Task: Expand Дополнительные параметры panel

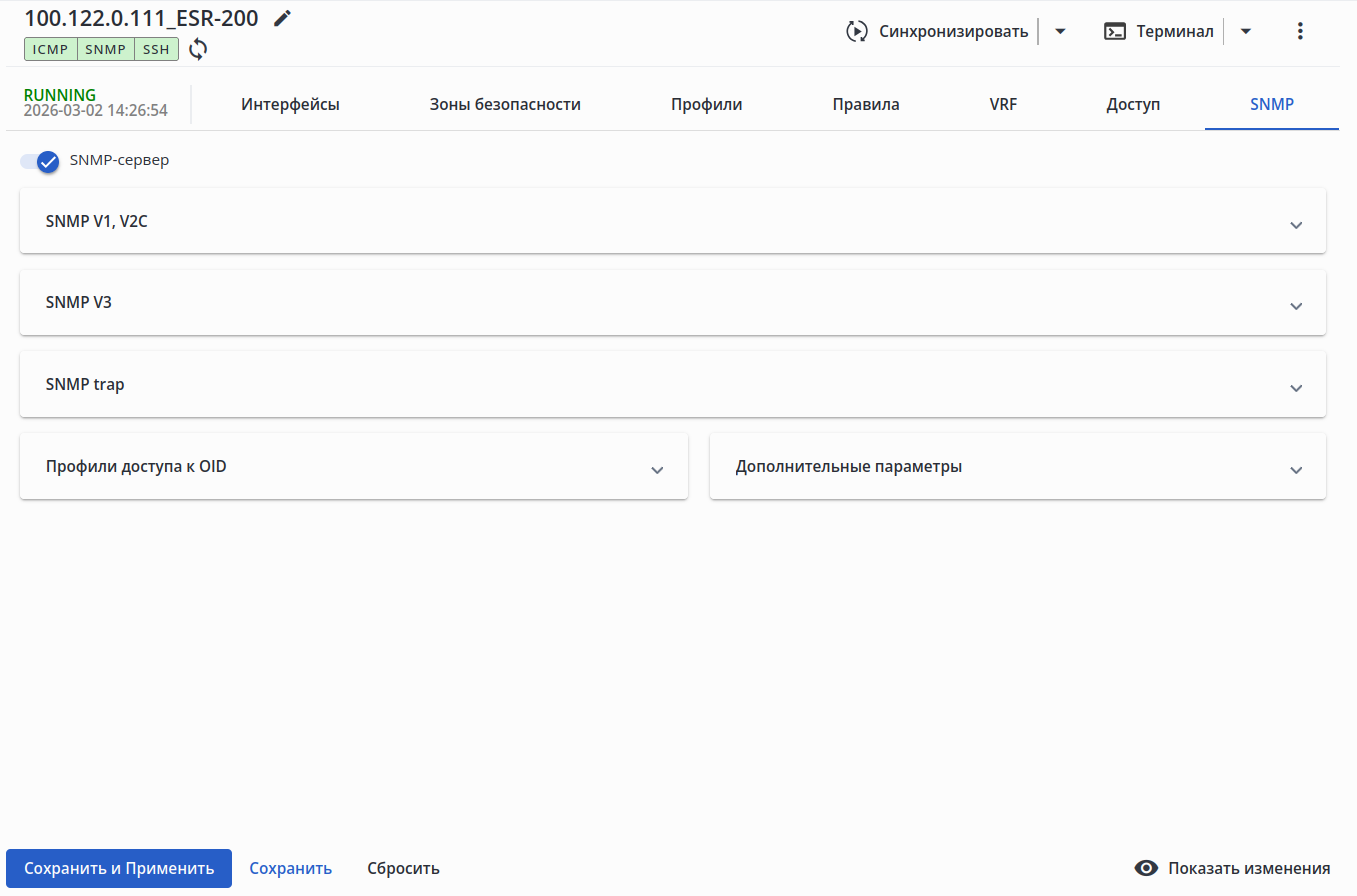Action: click(x=1018, y=467)
